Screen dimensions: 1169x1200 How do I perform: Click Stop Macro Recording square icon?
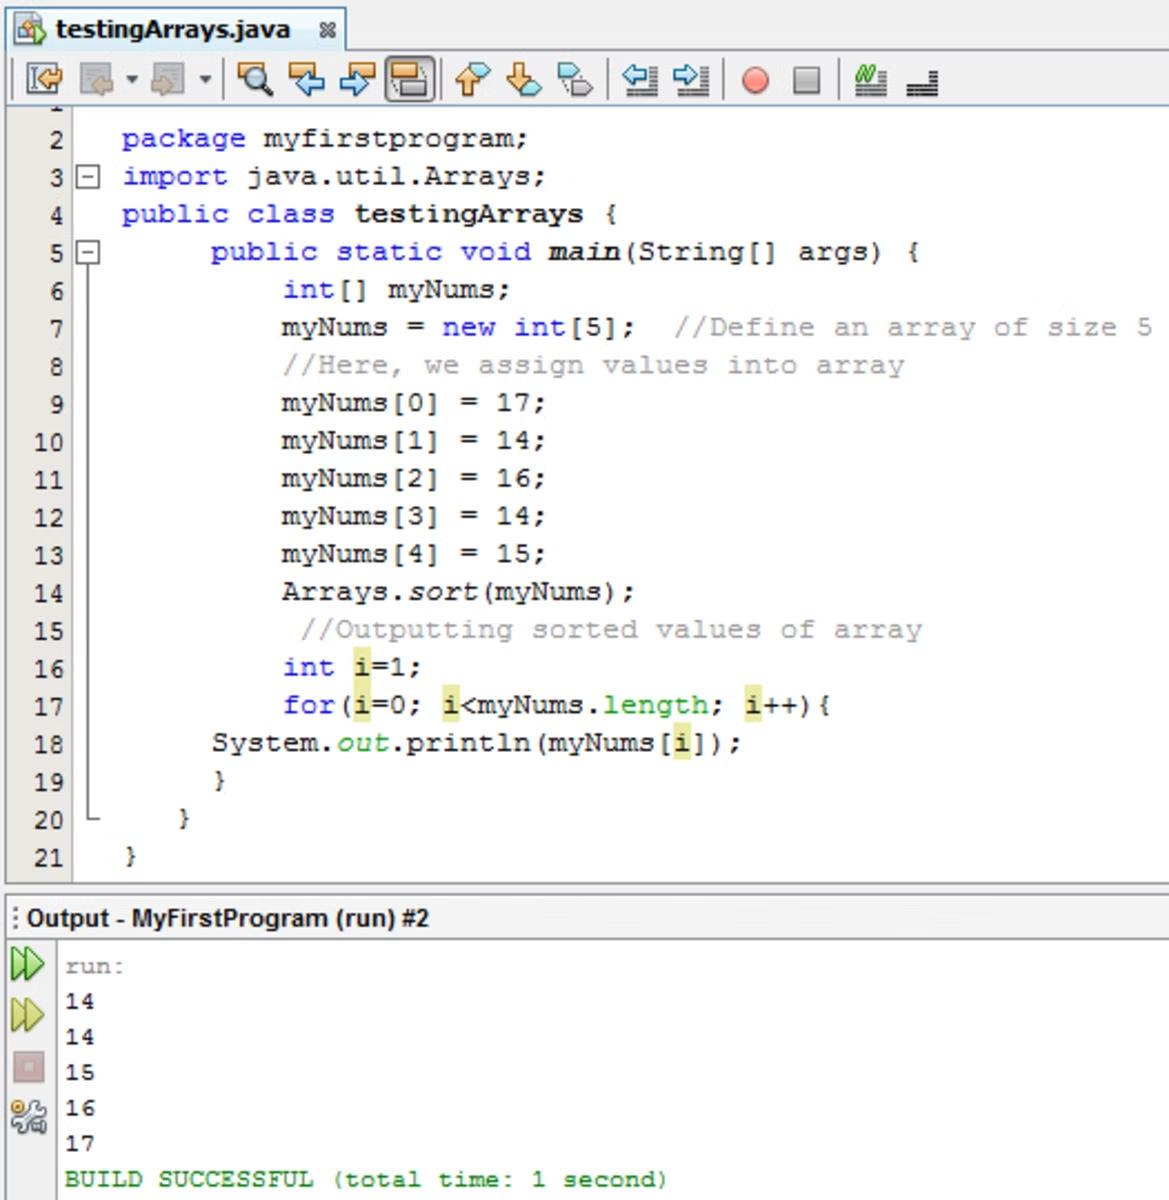[806, 80]
